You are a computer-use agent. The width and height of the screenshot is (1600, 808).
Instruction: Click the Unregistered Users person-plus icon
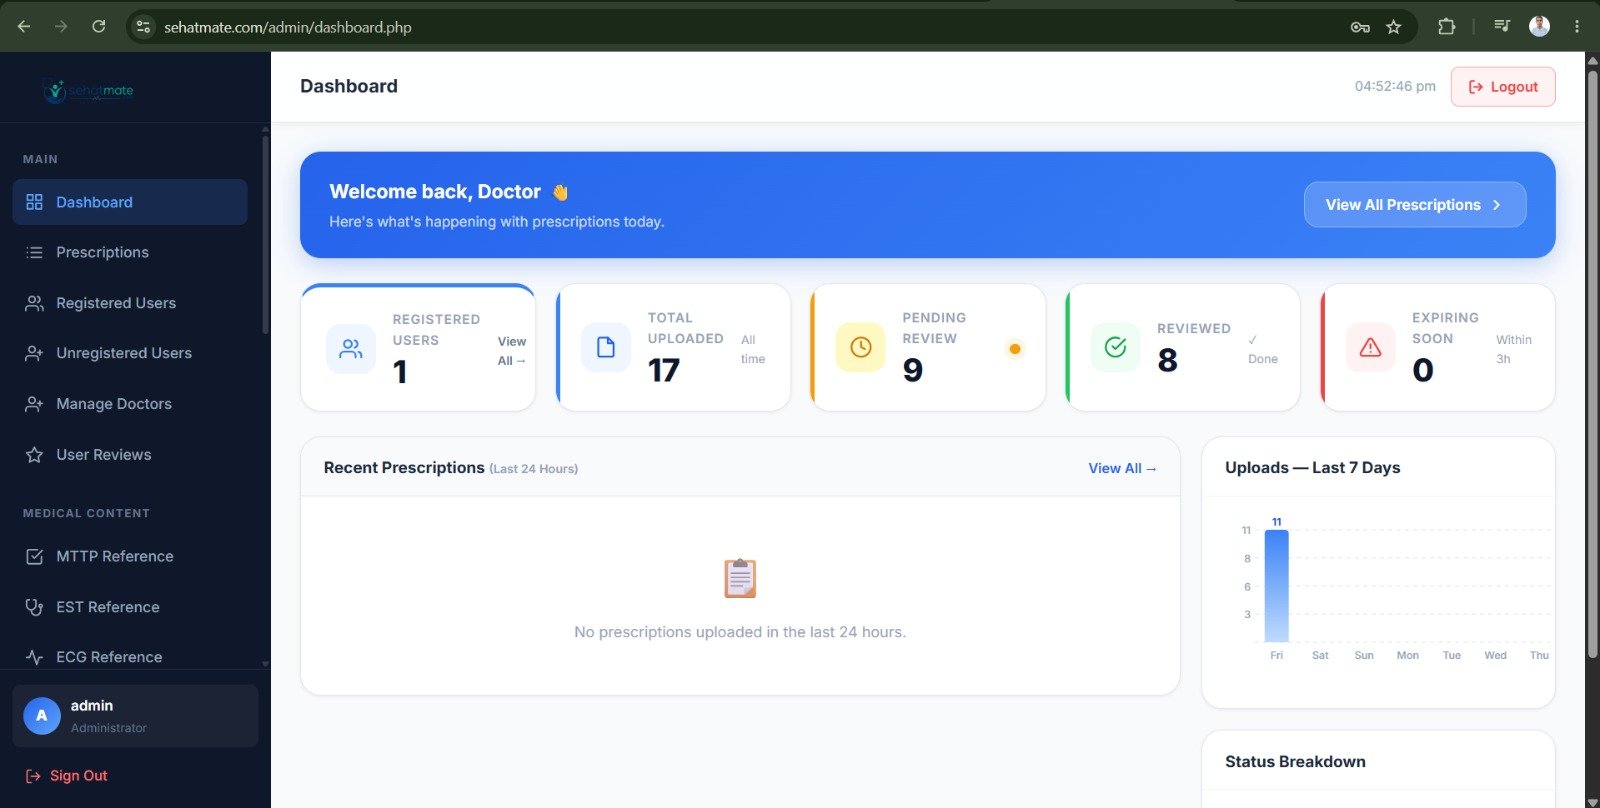[x=34, y=353]
